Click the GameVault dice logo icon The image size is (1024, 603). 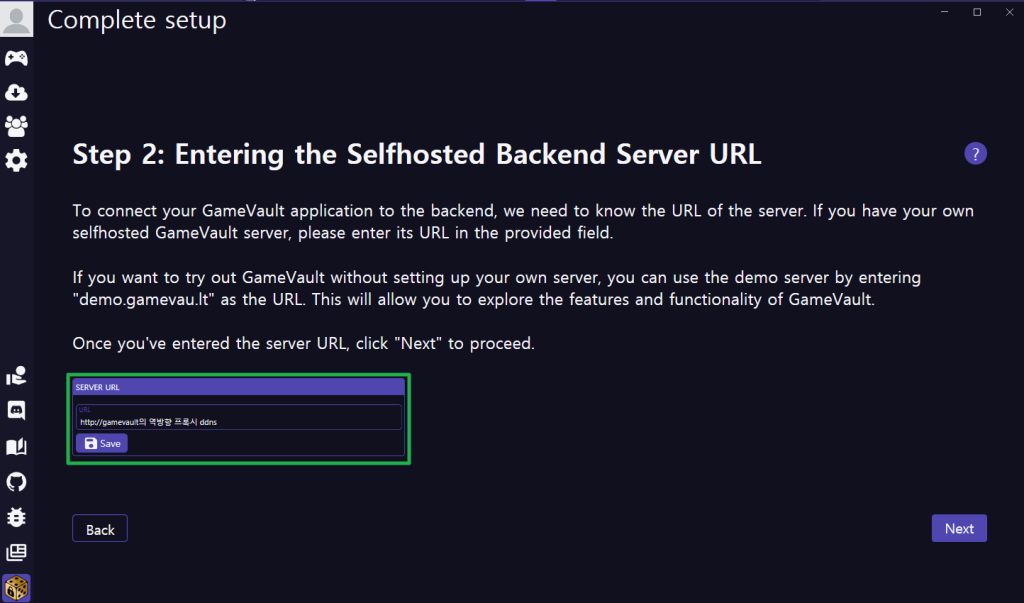tap(16, 587)
